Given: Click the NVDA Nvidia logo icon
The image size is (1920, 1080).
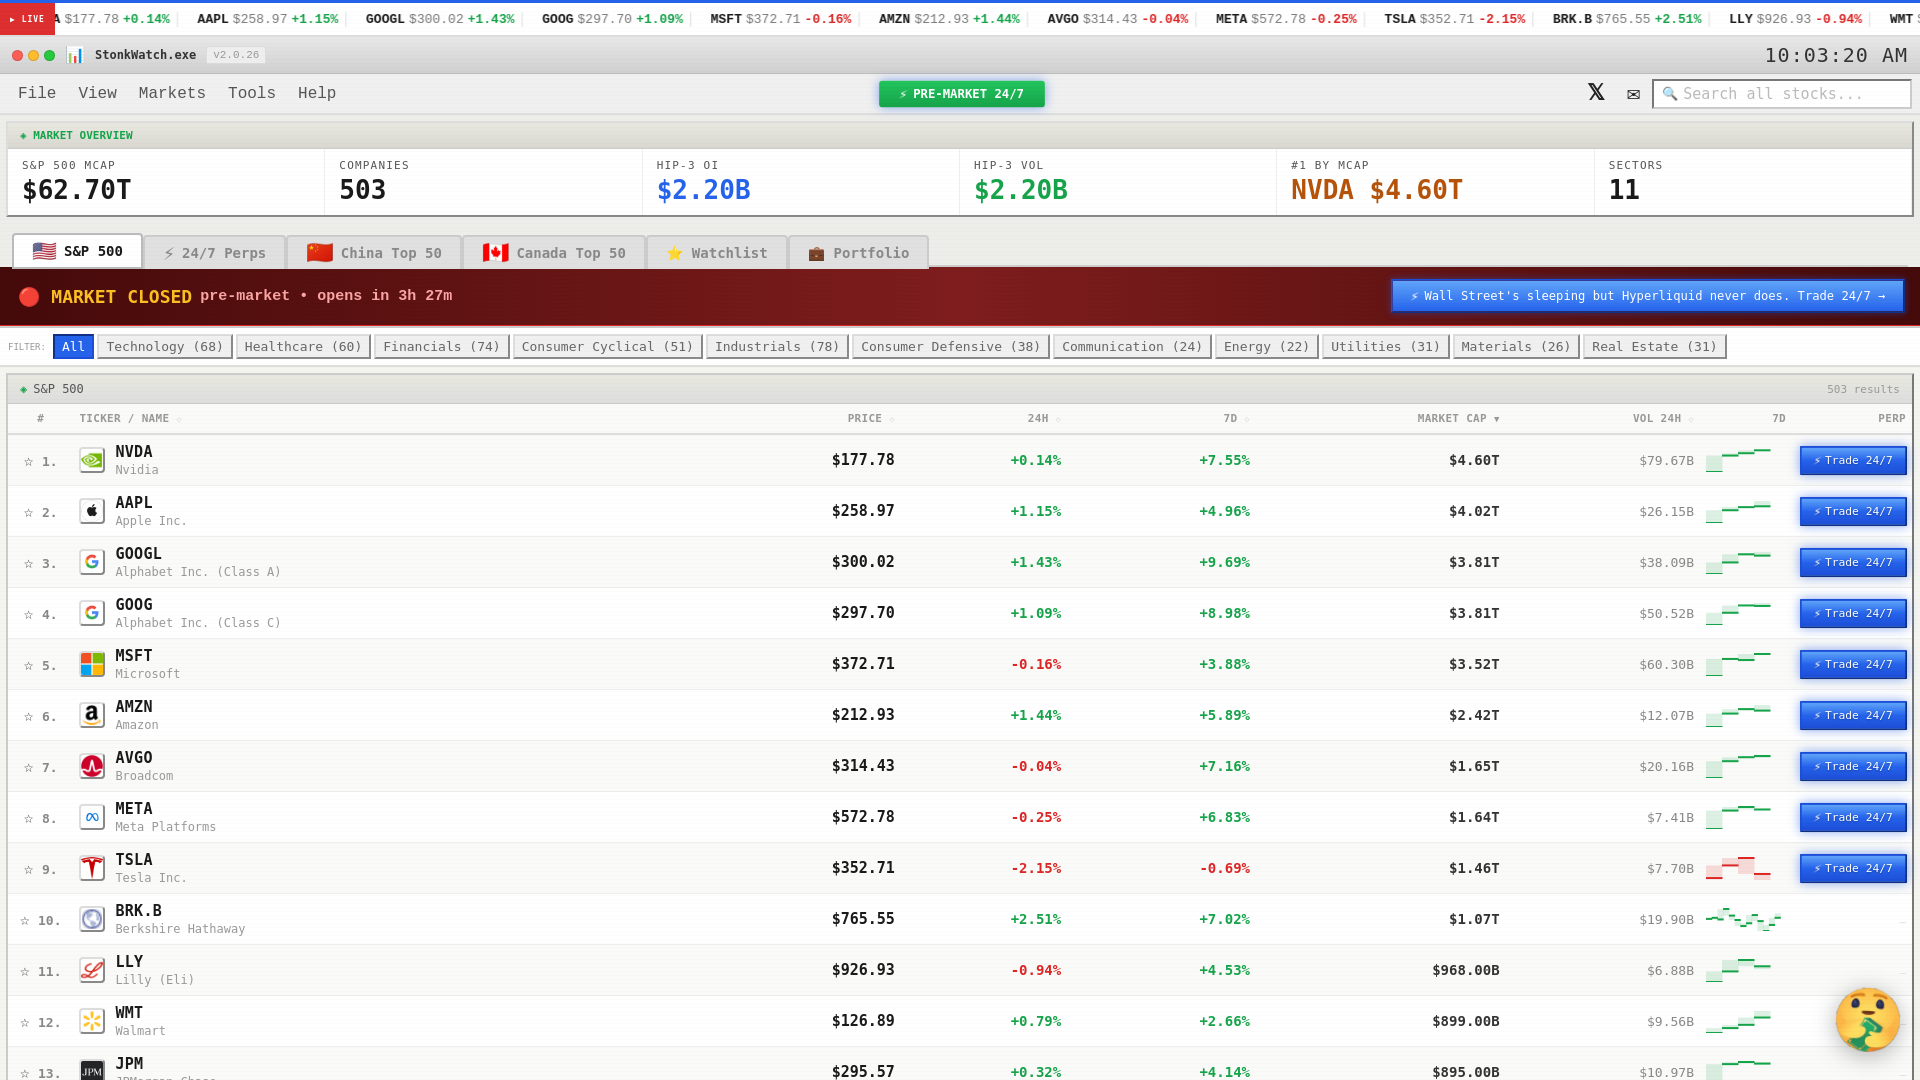Looking at the screenshot, I should pyautogui.click(x=92, y=460).
